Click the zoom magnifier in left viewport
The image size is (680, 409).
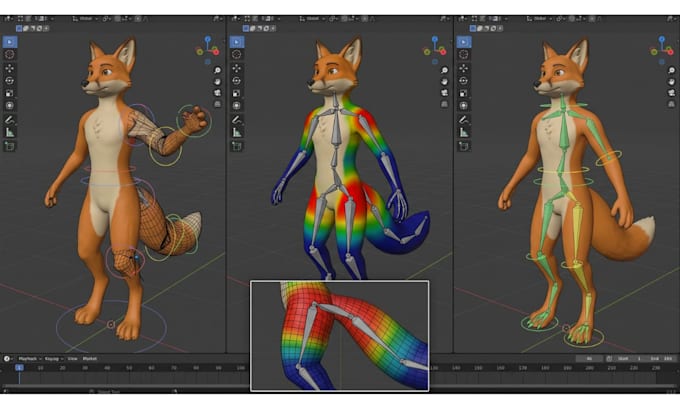click(x=217, y=70)
